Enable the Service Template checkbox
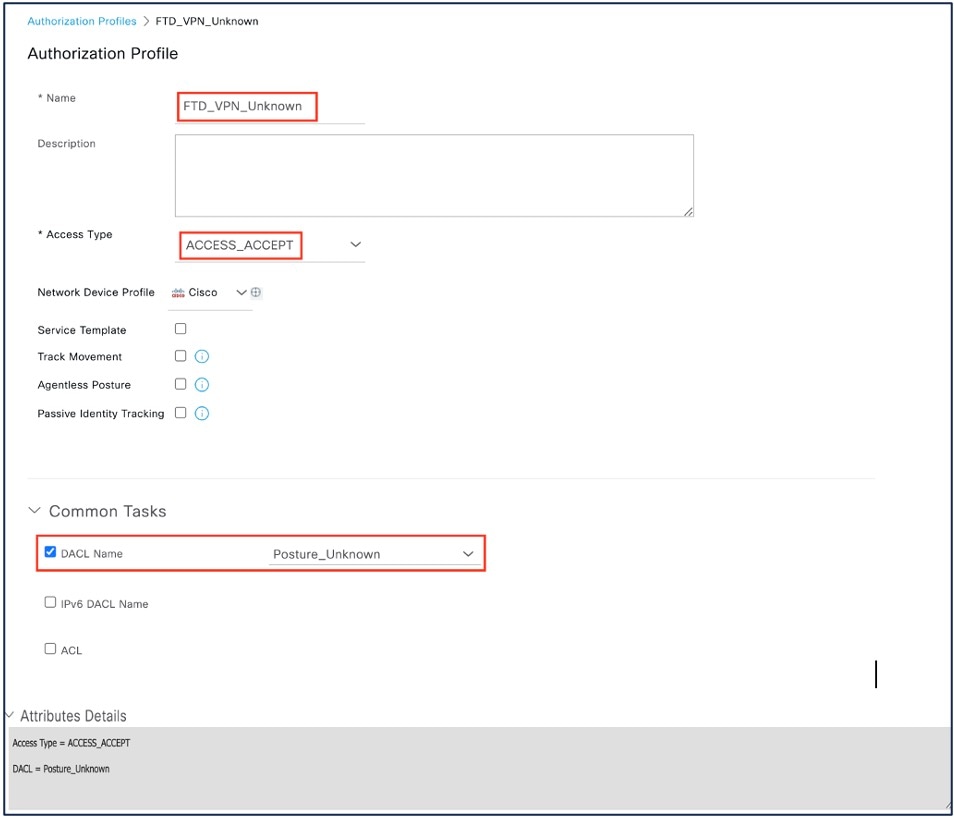 click(181, 329)
